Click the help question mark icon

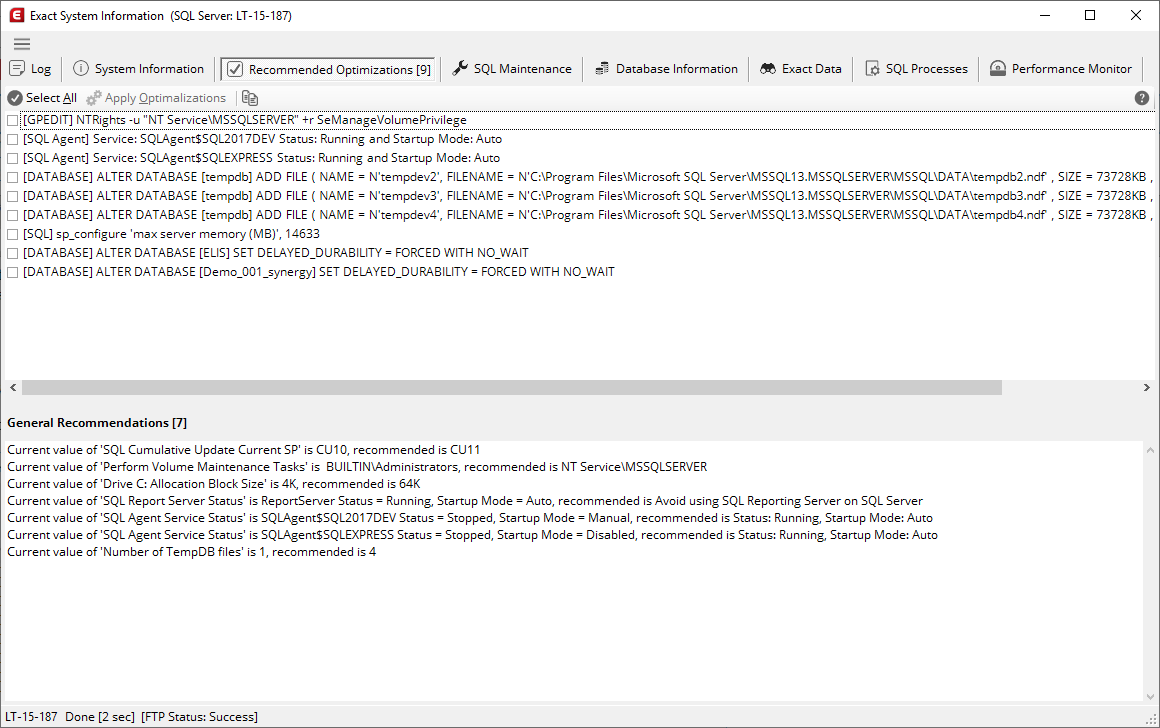coord(1141,97)
